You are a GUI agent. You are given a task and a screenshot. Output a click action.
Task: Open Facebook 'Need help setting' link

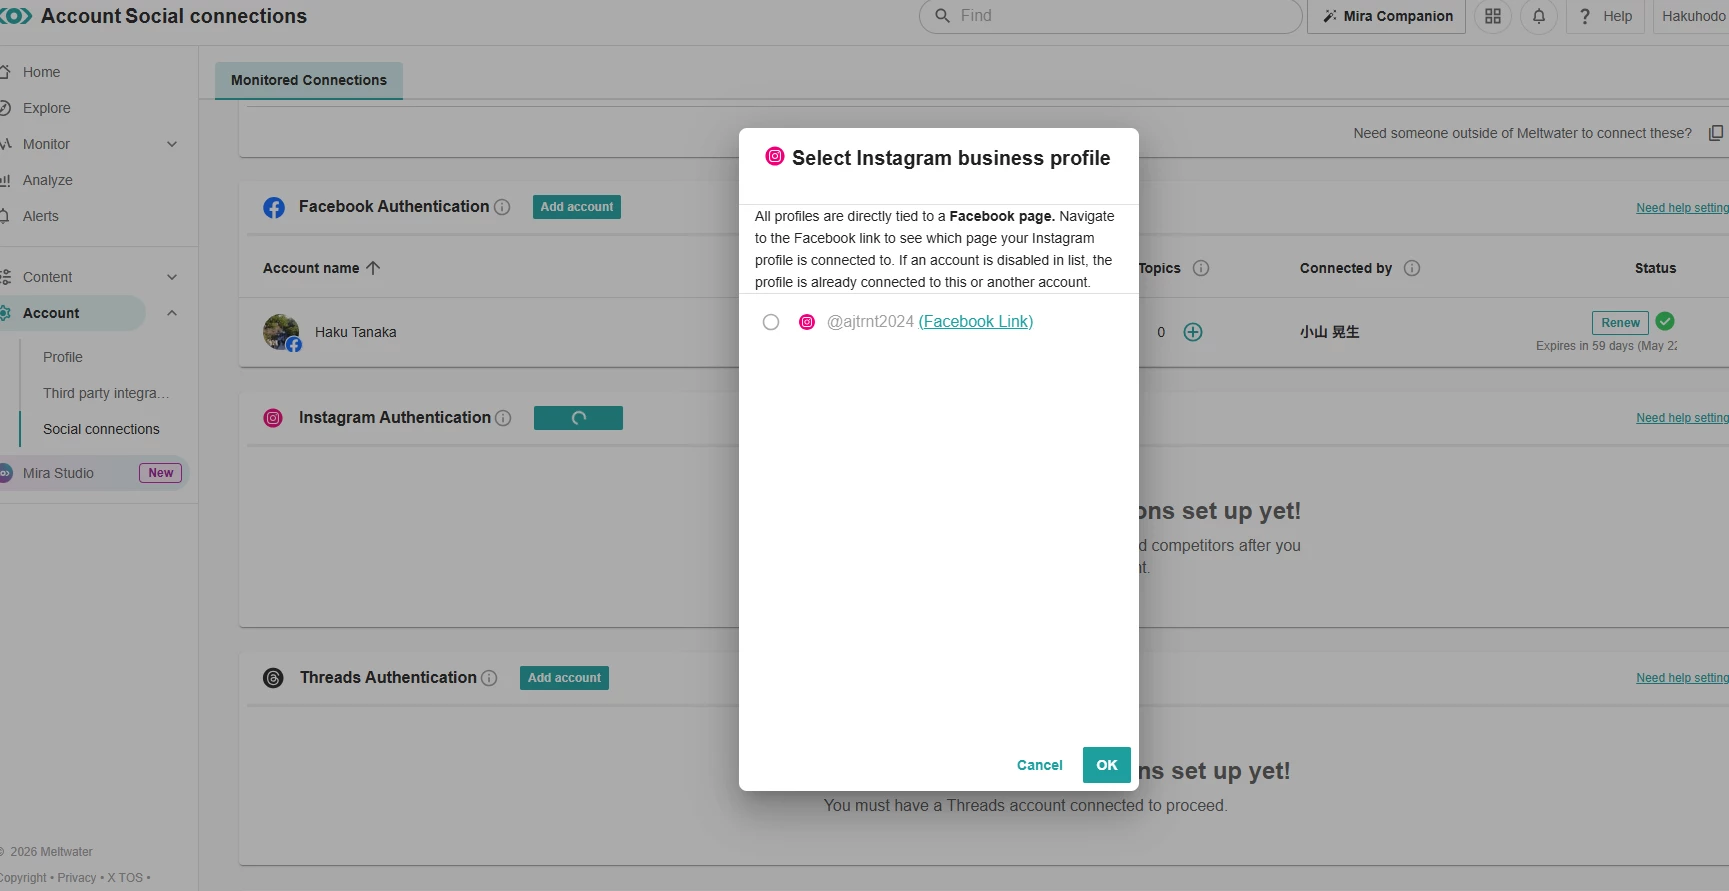point(1682,208)
